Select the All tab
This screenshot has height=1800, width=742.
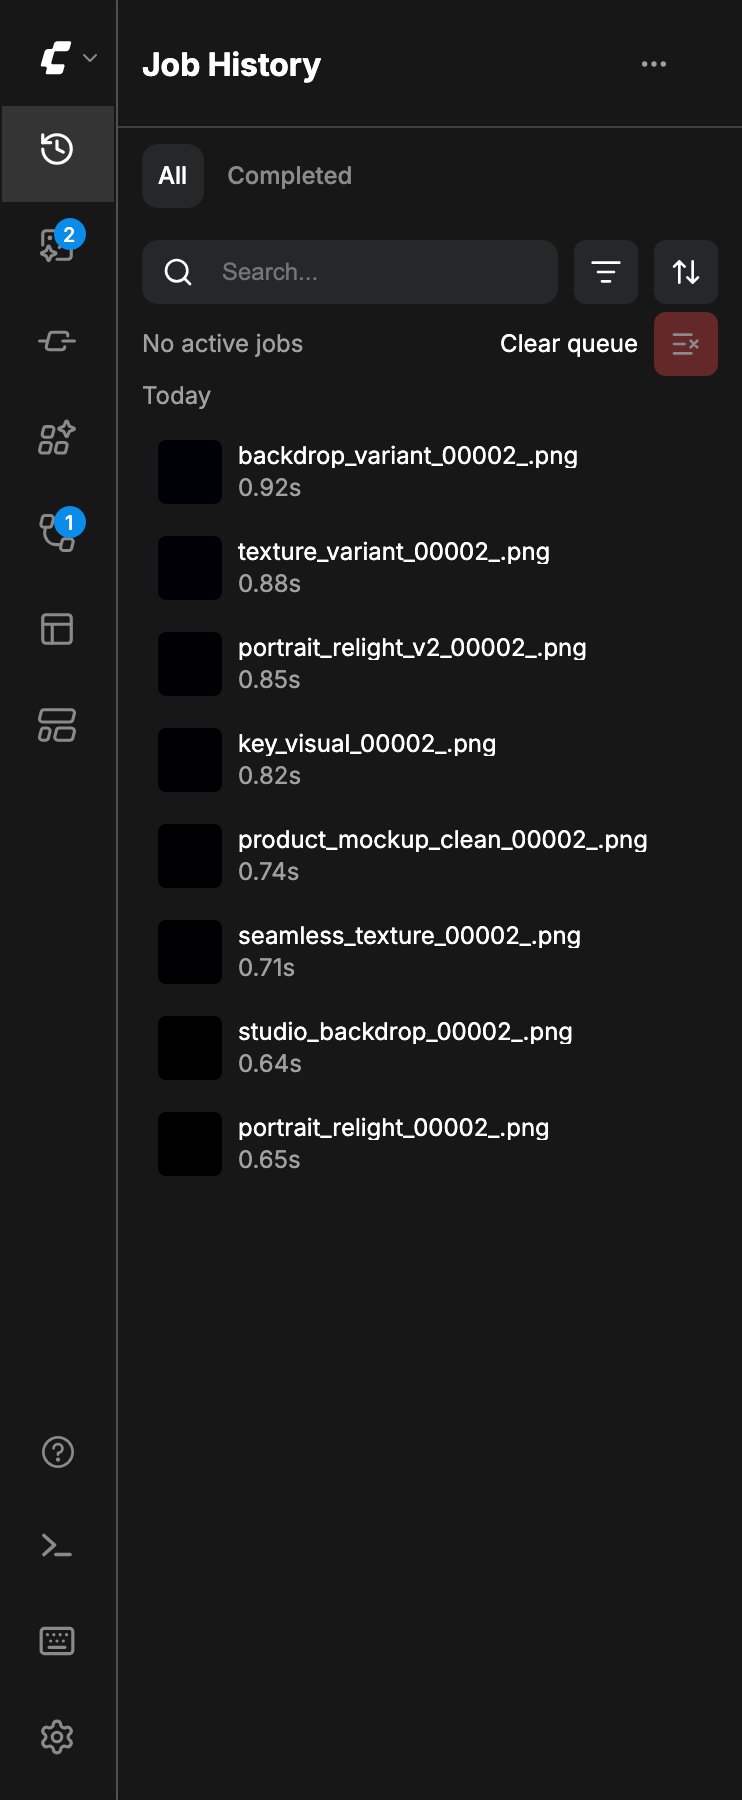173,176
